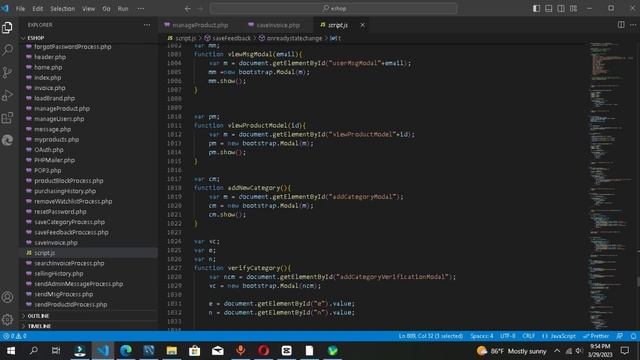Open the Source Control view
This screenshot has height=360, width=640.
[7, 72]
